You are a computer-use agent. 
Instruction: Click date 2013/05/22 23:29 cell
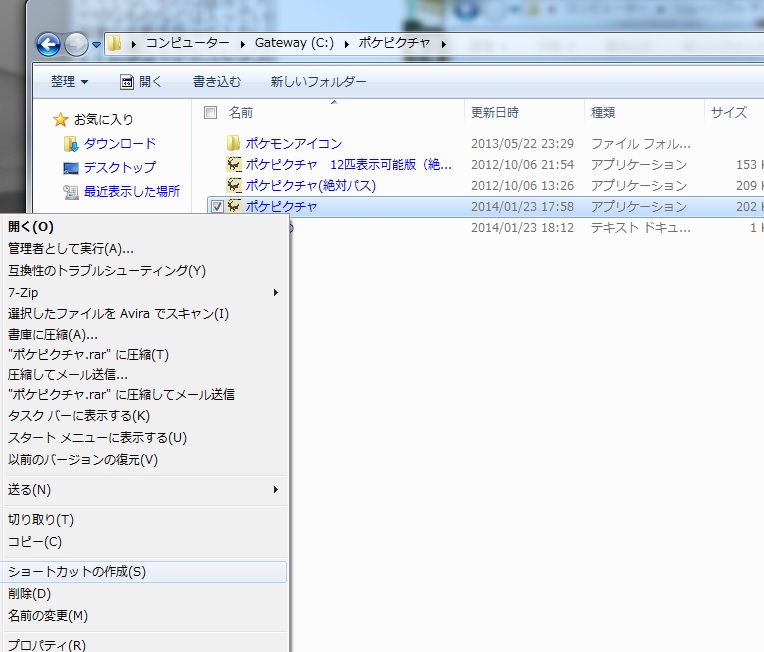[x=522, y=144]
